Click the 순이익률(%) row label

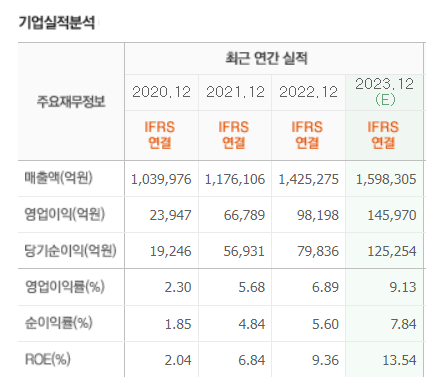(x=59, y=323)
